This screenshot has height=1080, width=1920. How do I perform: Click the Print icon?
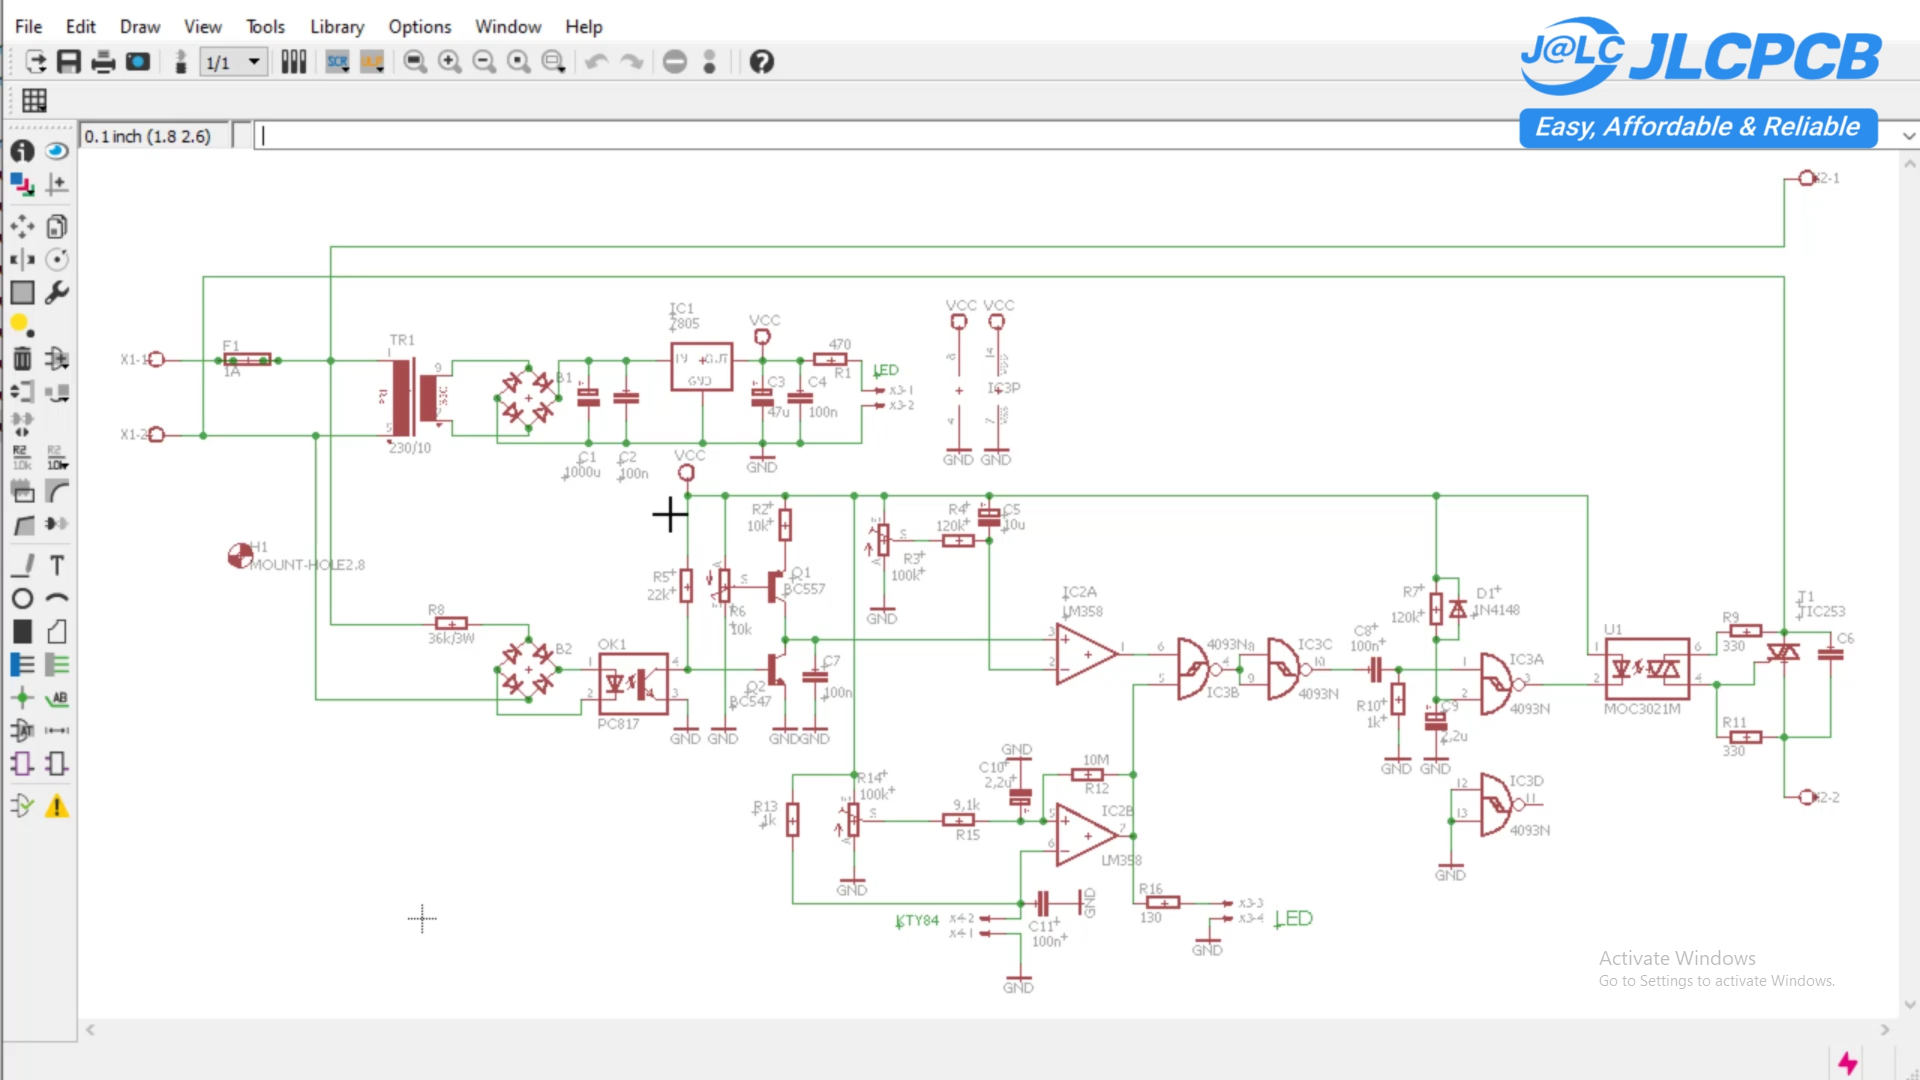coord(103,62)
